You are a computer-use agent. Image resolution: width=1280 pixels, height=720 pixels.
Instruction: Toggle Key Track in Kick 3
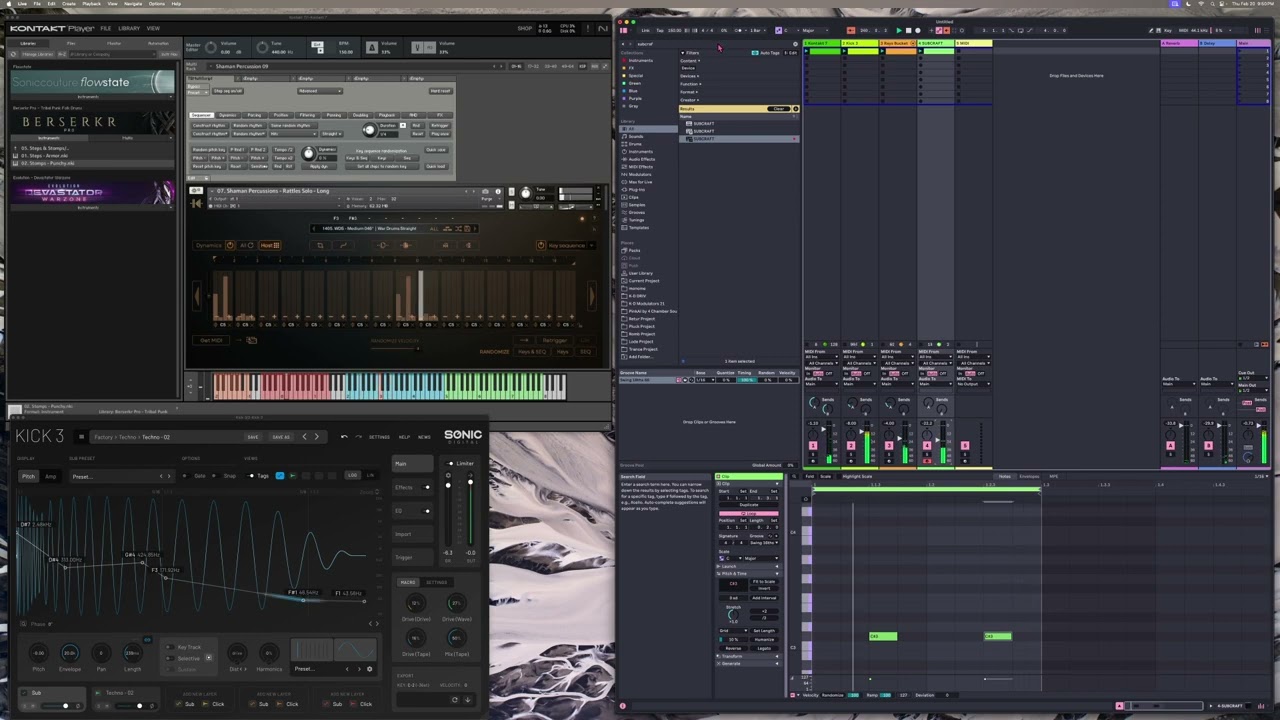tap(171, 647)
